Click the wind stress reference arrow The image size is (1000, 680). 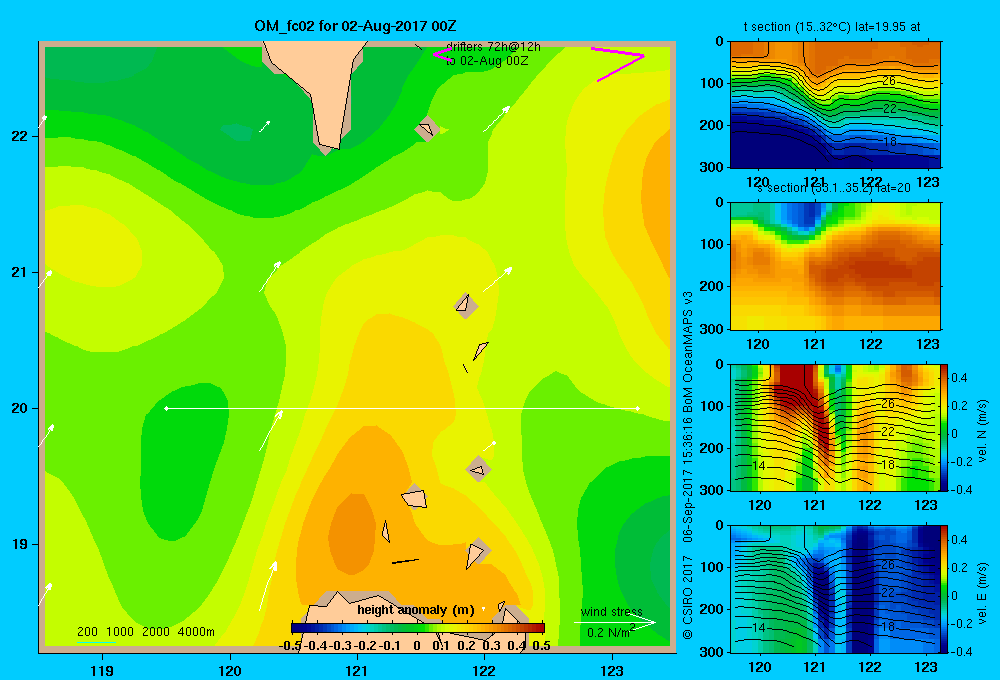pyautogui.click(x=614, y=622)
